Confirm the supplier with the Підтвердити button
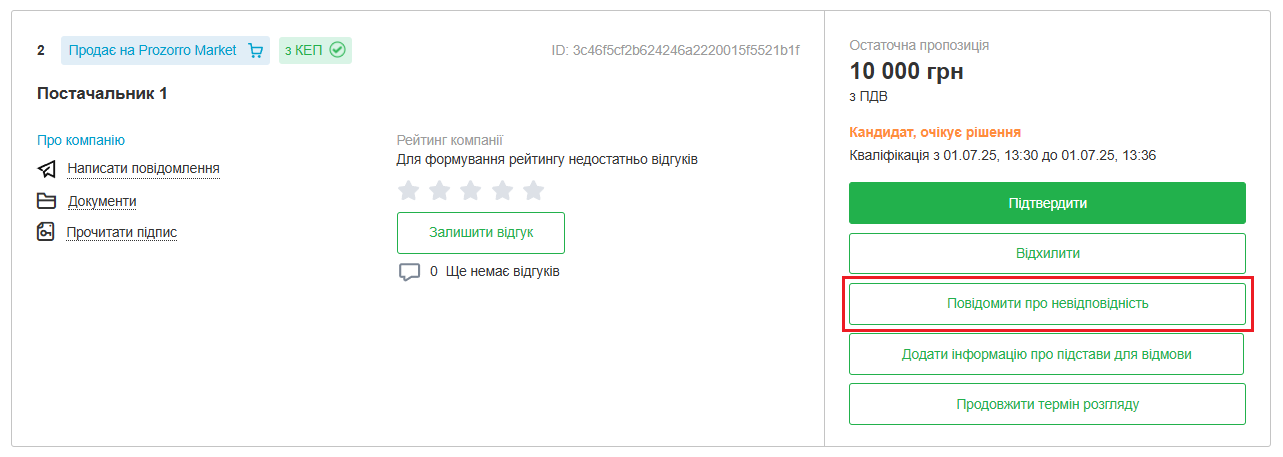The height and width of the screenshot is (457, 1283). 1047,203
